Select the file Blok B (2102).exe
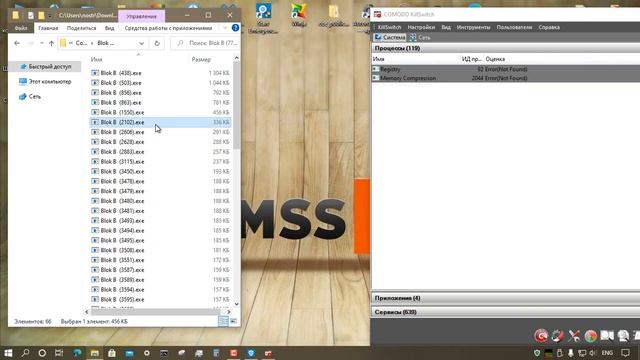This screenshot has height=360, width=640. tap(160, 122)
